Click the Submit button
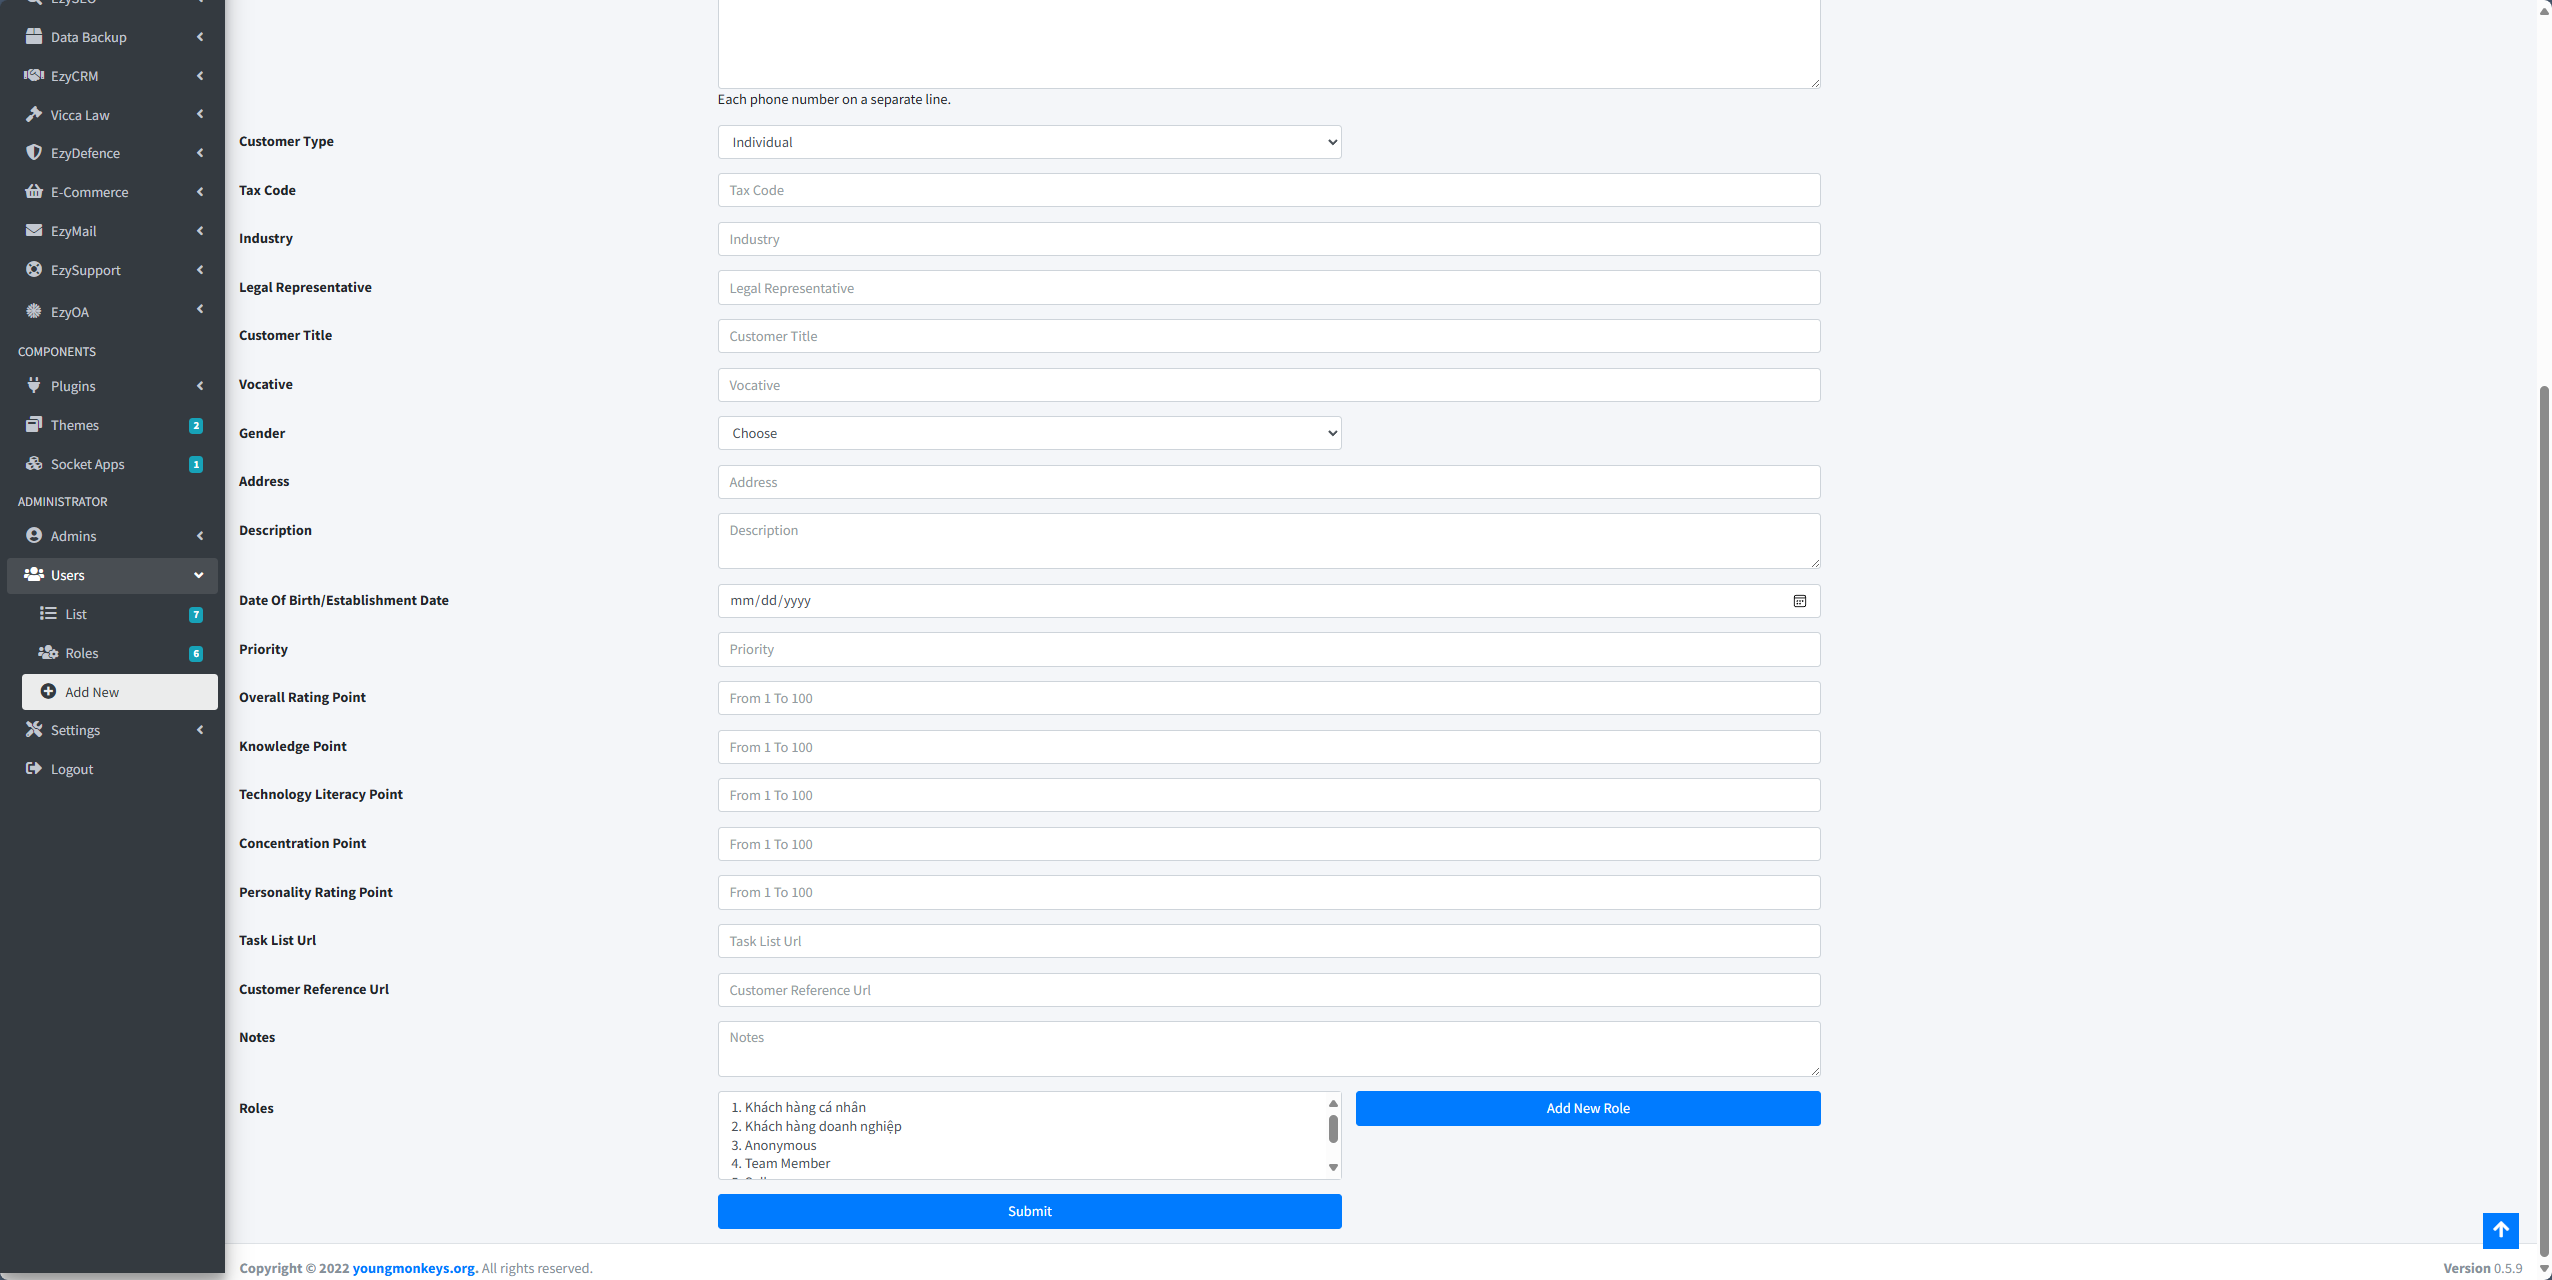 click(1029, 1211)
